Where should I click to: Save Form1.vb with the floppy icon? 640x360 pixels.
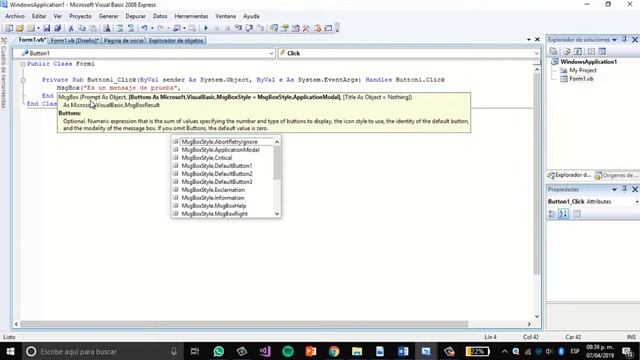click(47, 28)
